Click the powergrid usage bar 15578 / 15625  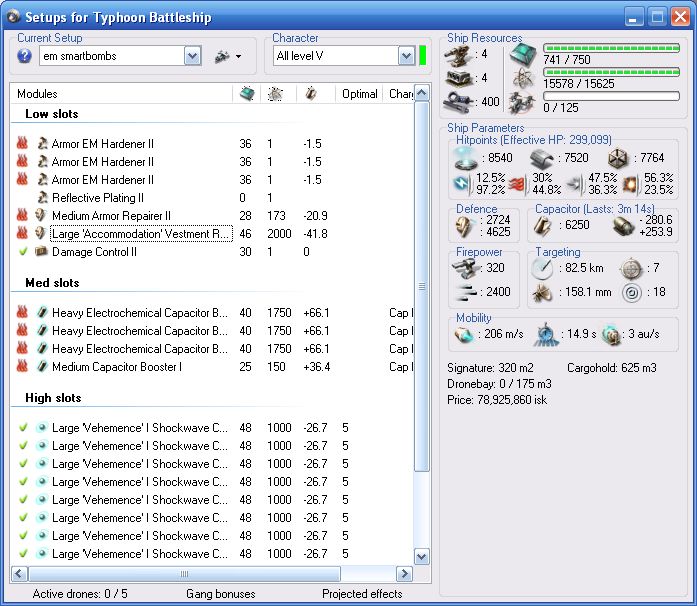point(611,72)
